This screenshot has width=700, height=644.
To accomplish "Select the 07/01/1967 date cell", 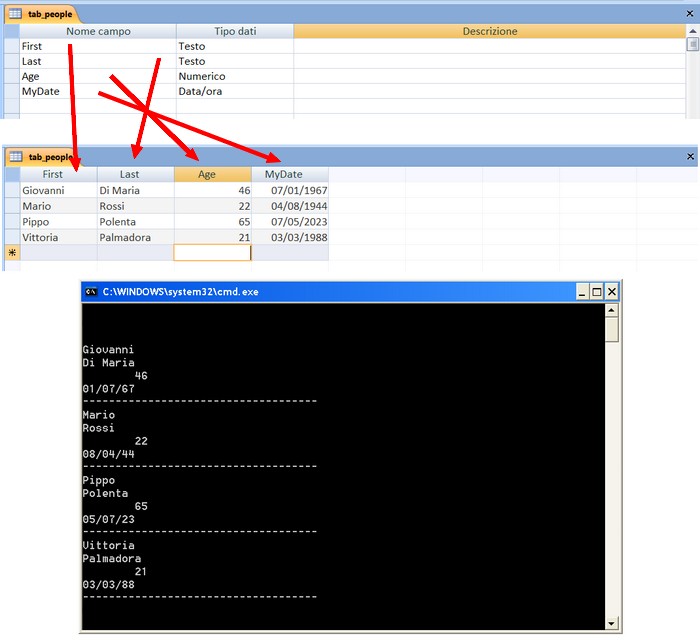I will coord(290,191).
